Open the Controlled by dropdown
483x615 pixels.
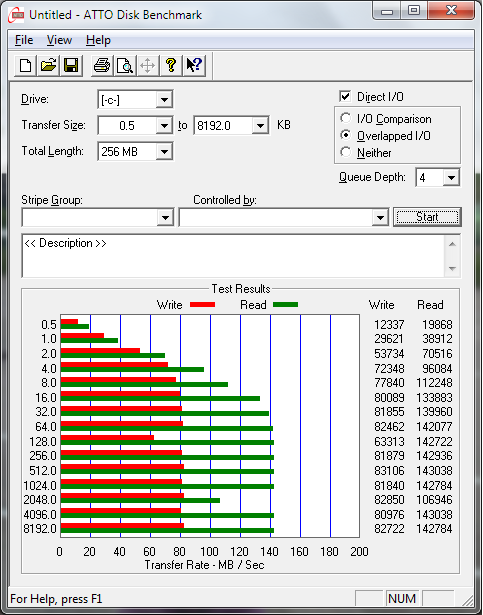point(380,218)
